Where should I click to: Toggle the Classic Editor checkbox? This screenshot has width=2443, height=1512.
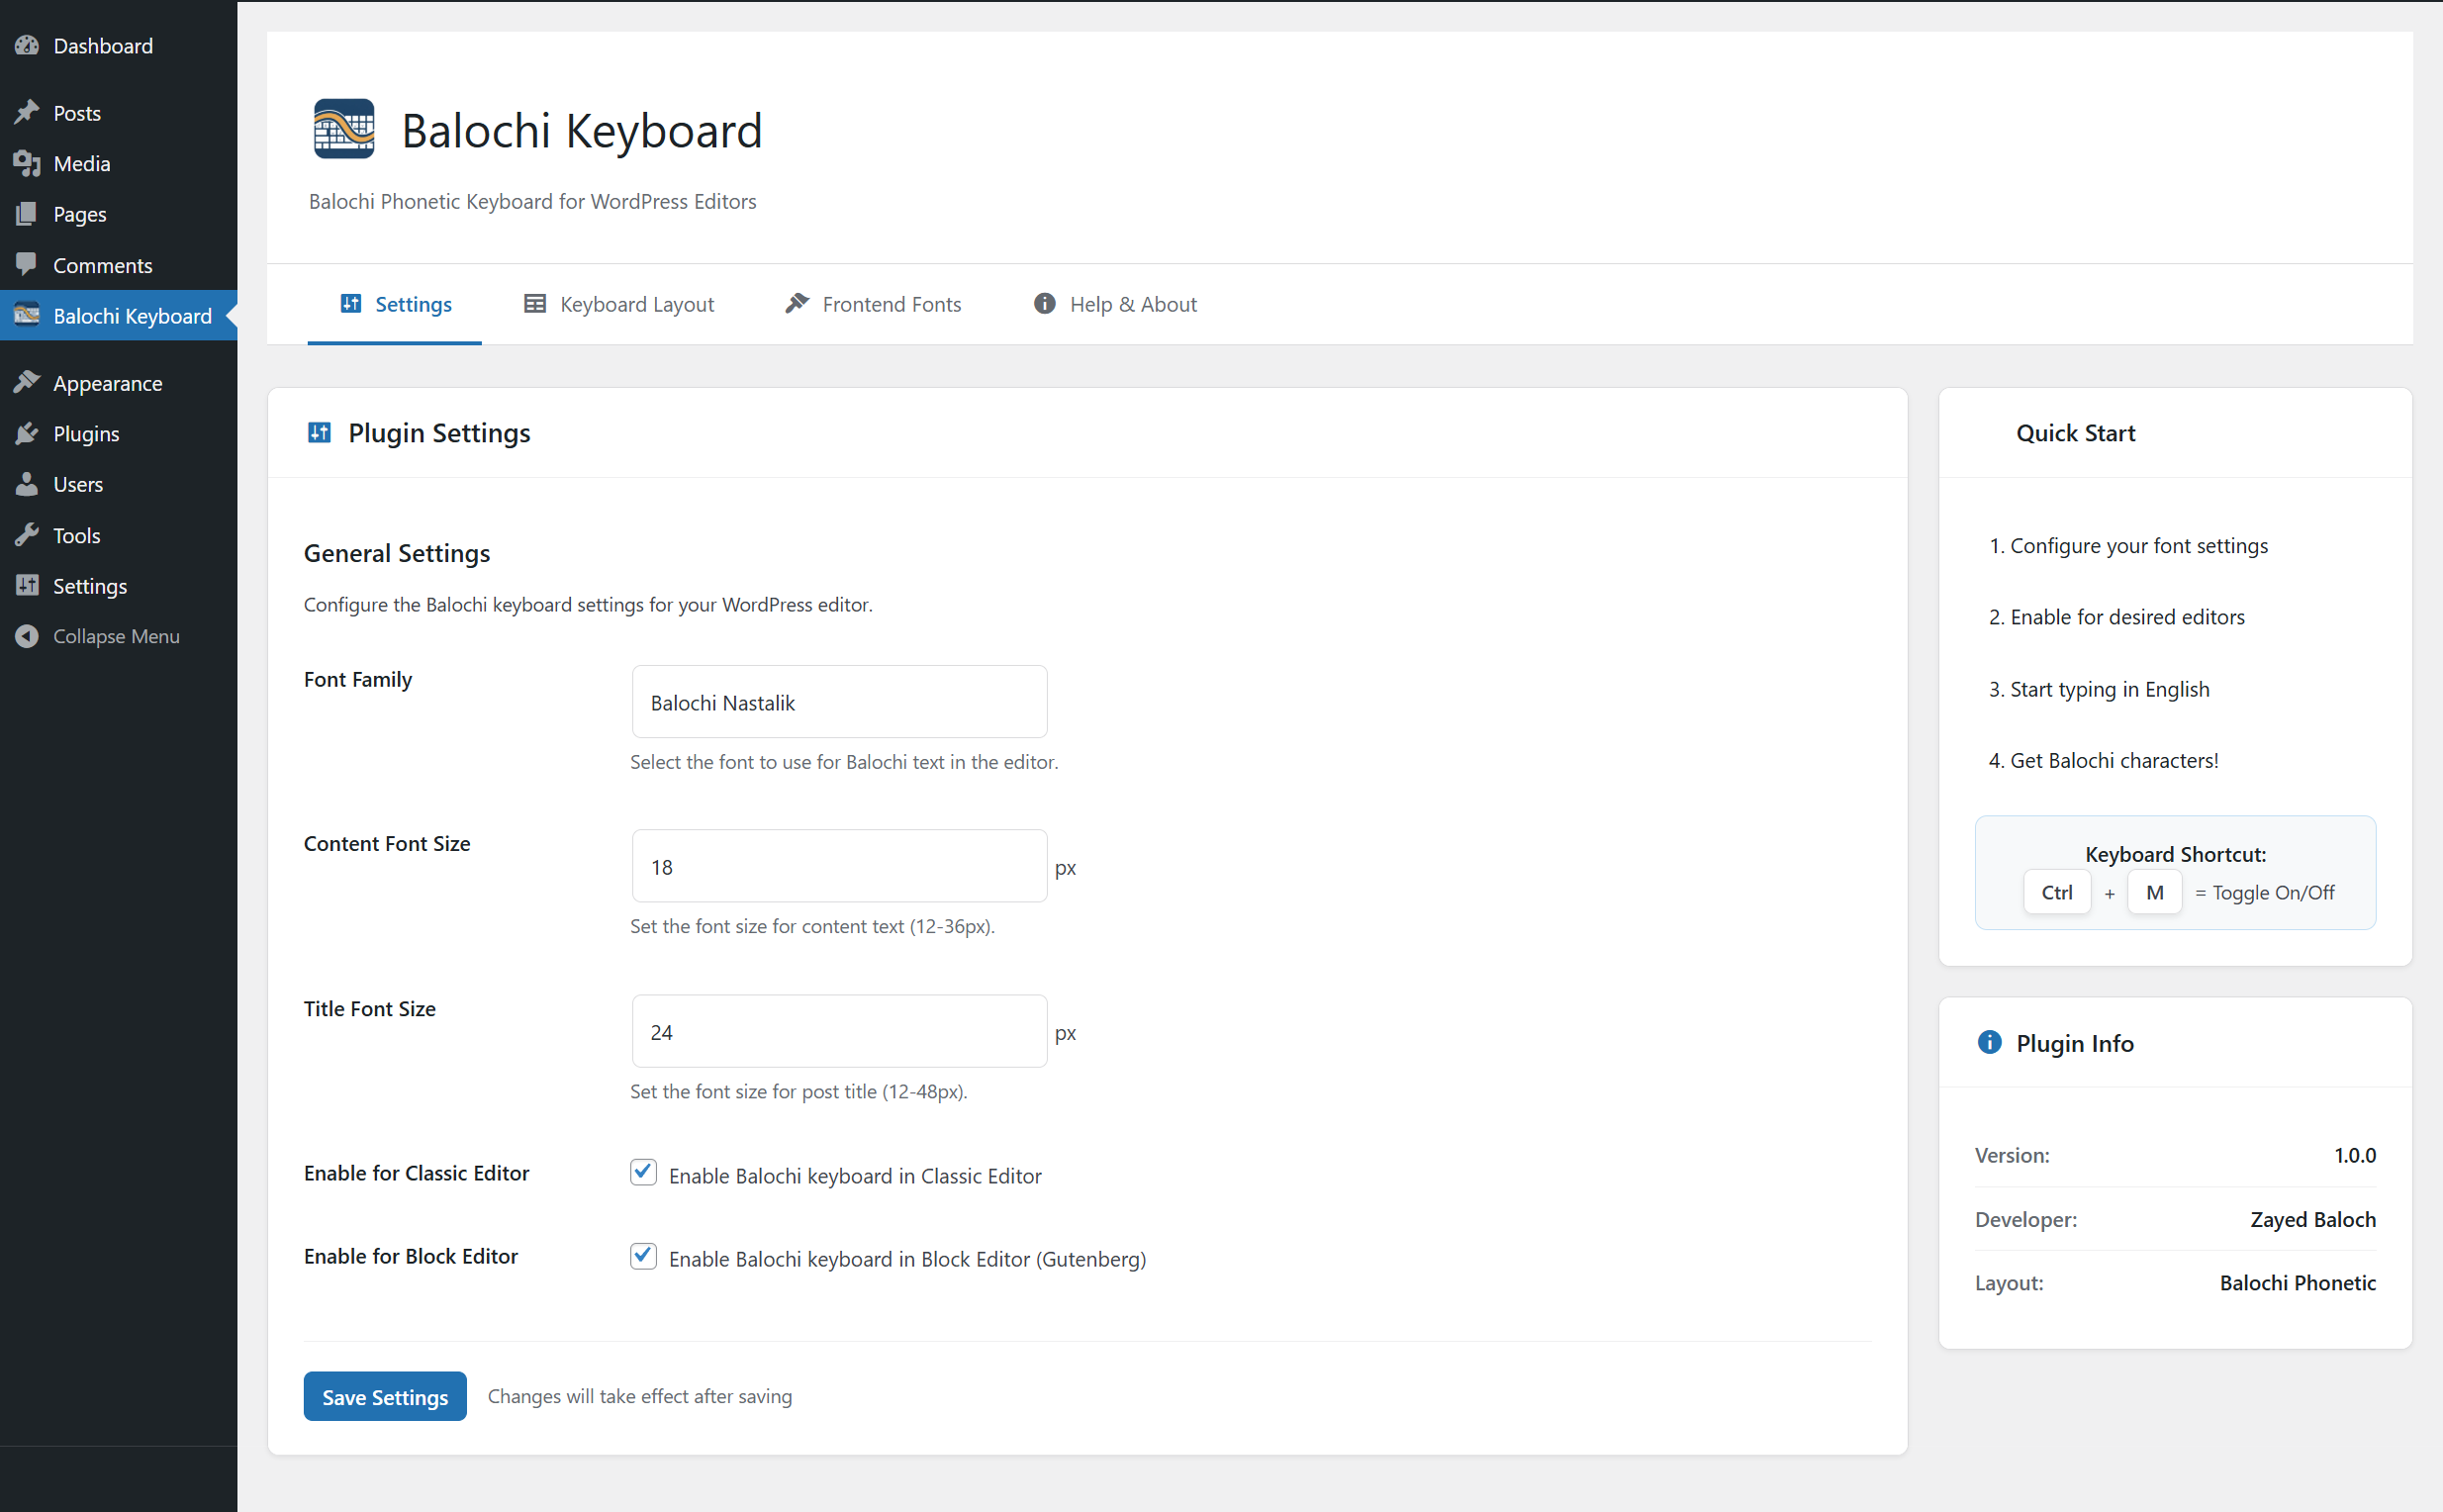point(643,1172)
